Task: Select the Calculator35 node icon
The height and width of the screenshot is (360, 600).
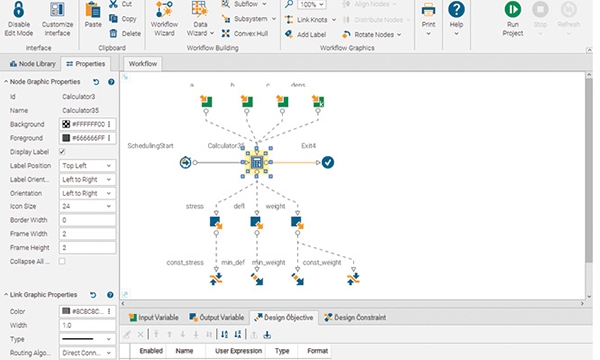Action: point(257,163)
